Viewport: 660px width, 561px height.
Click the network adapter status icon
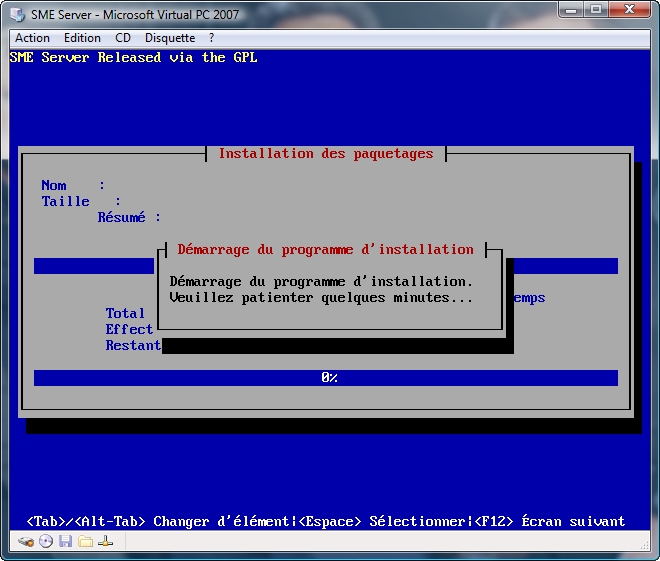tap(105, 541)
